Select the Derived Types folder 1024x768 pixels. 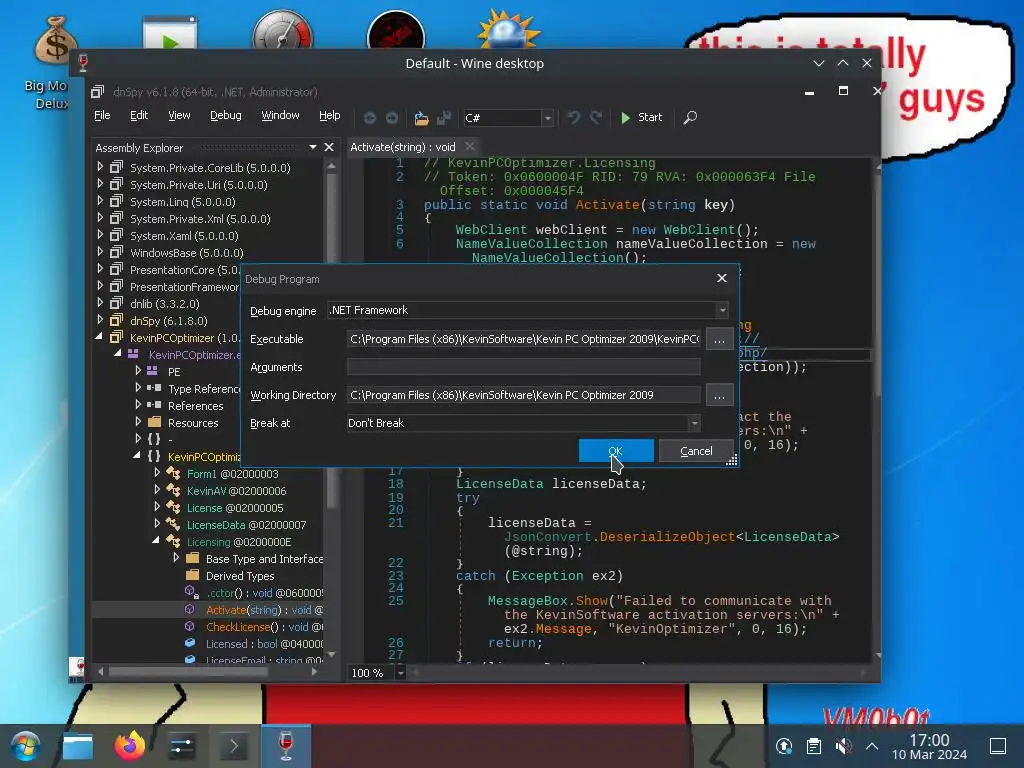click(240, 575)
